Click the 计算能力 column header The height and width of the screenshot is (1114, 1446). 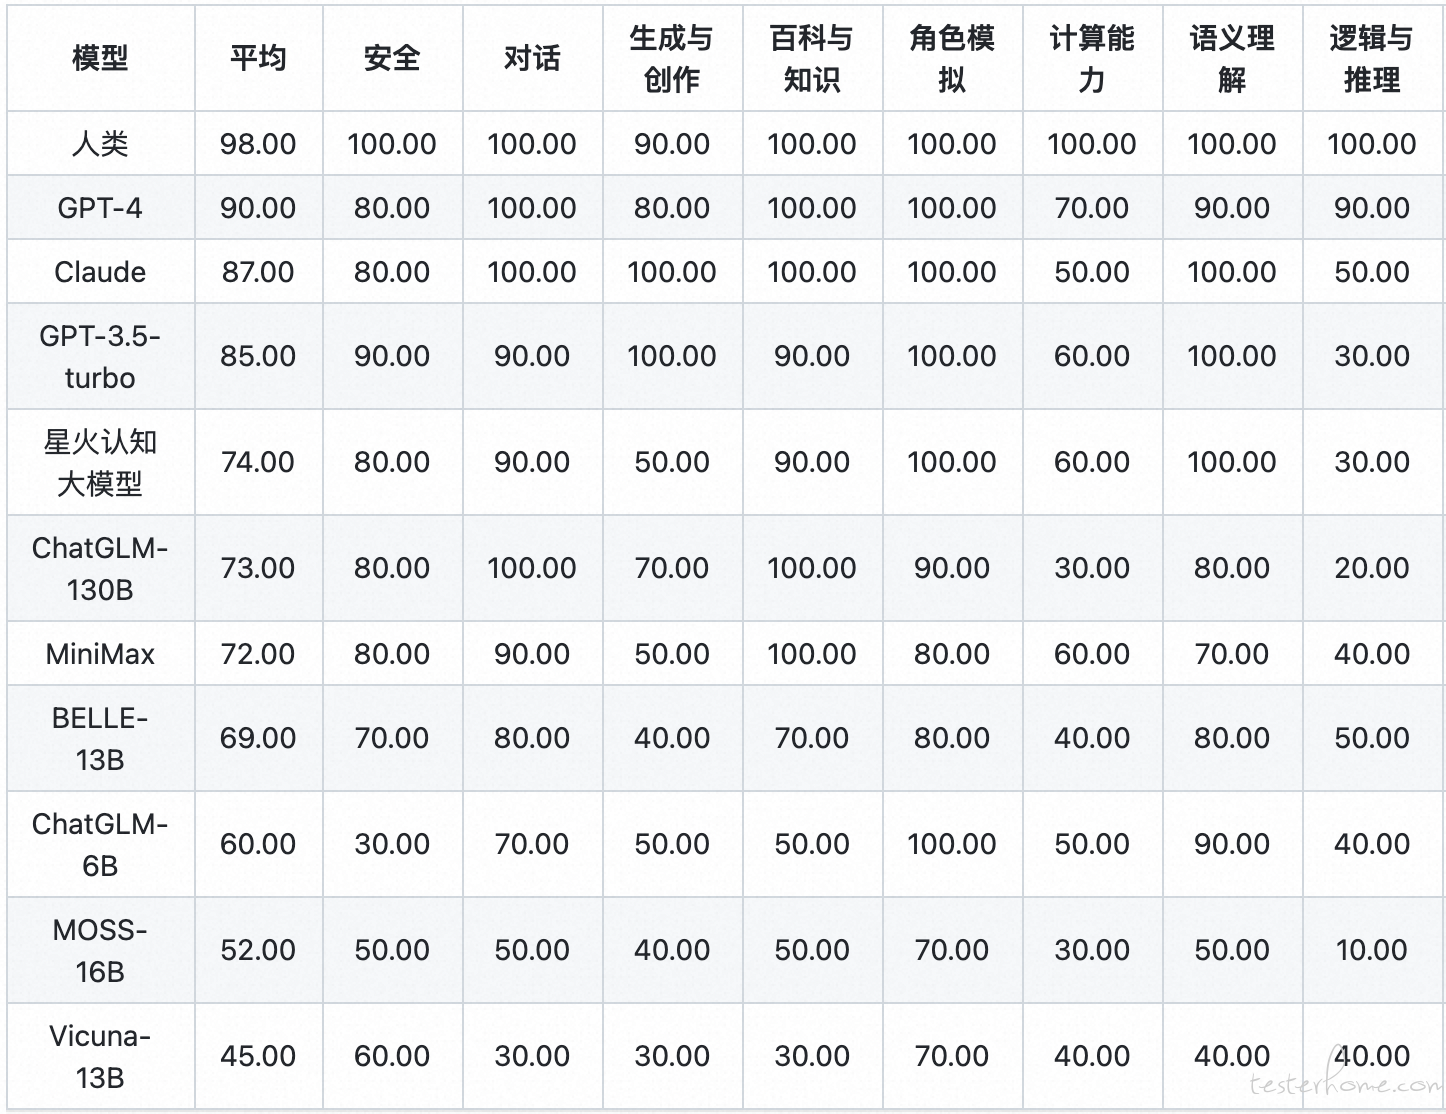coord(1092,58)
